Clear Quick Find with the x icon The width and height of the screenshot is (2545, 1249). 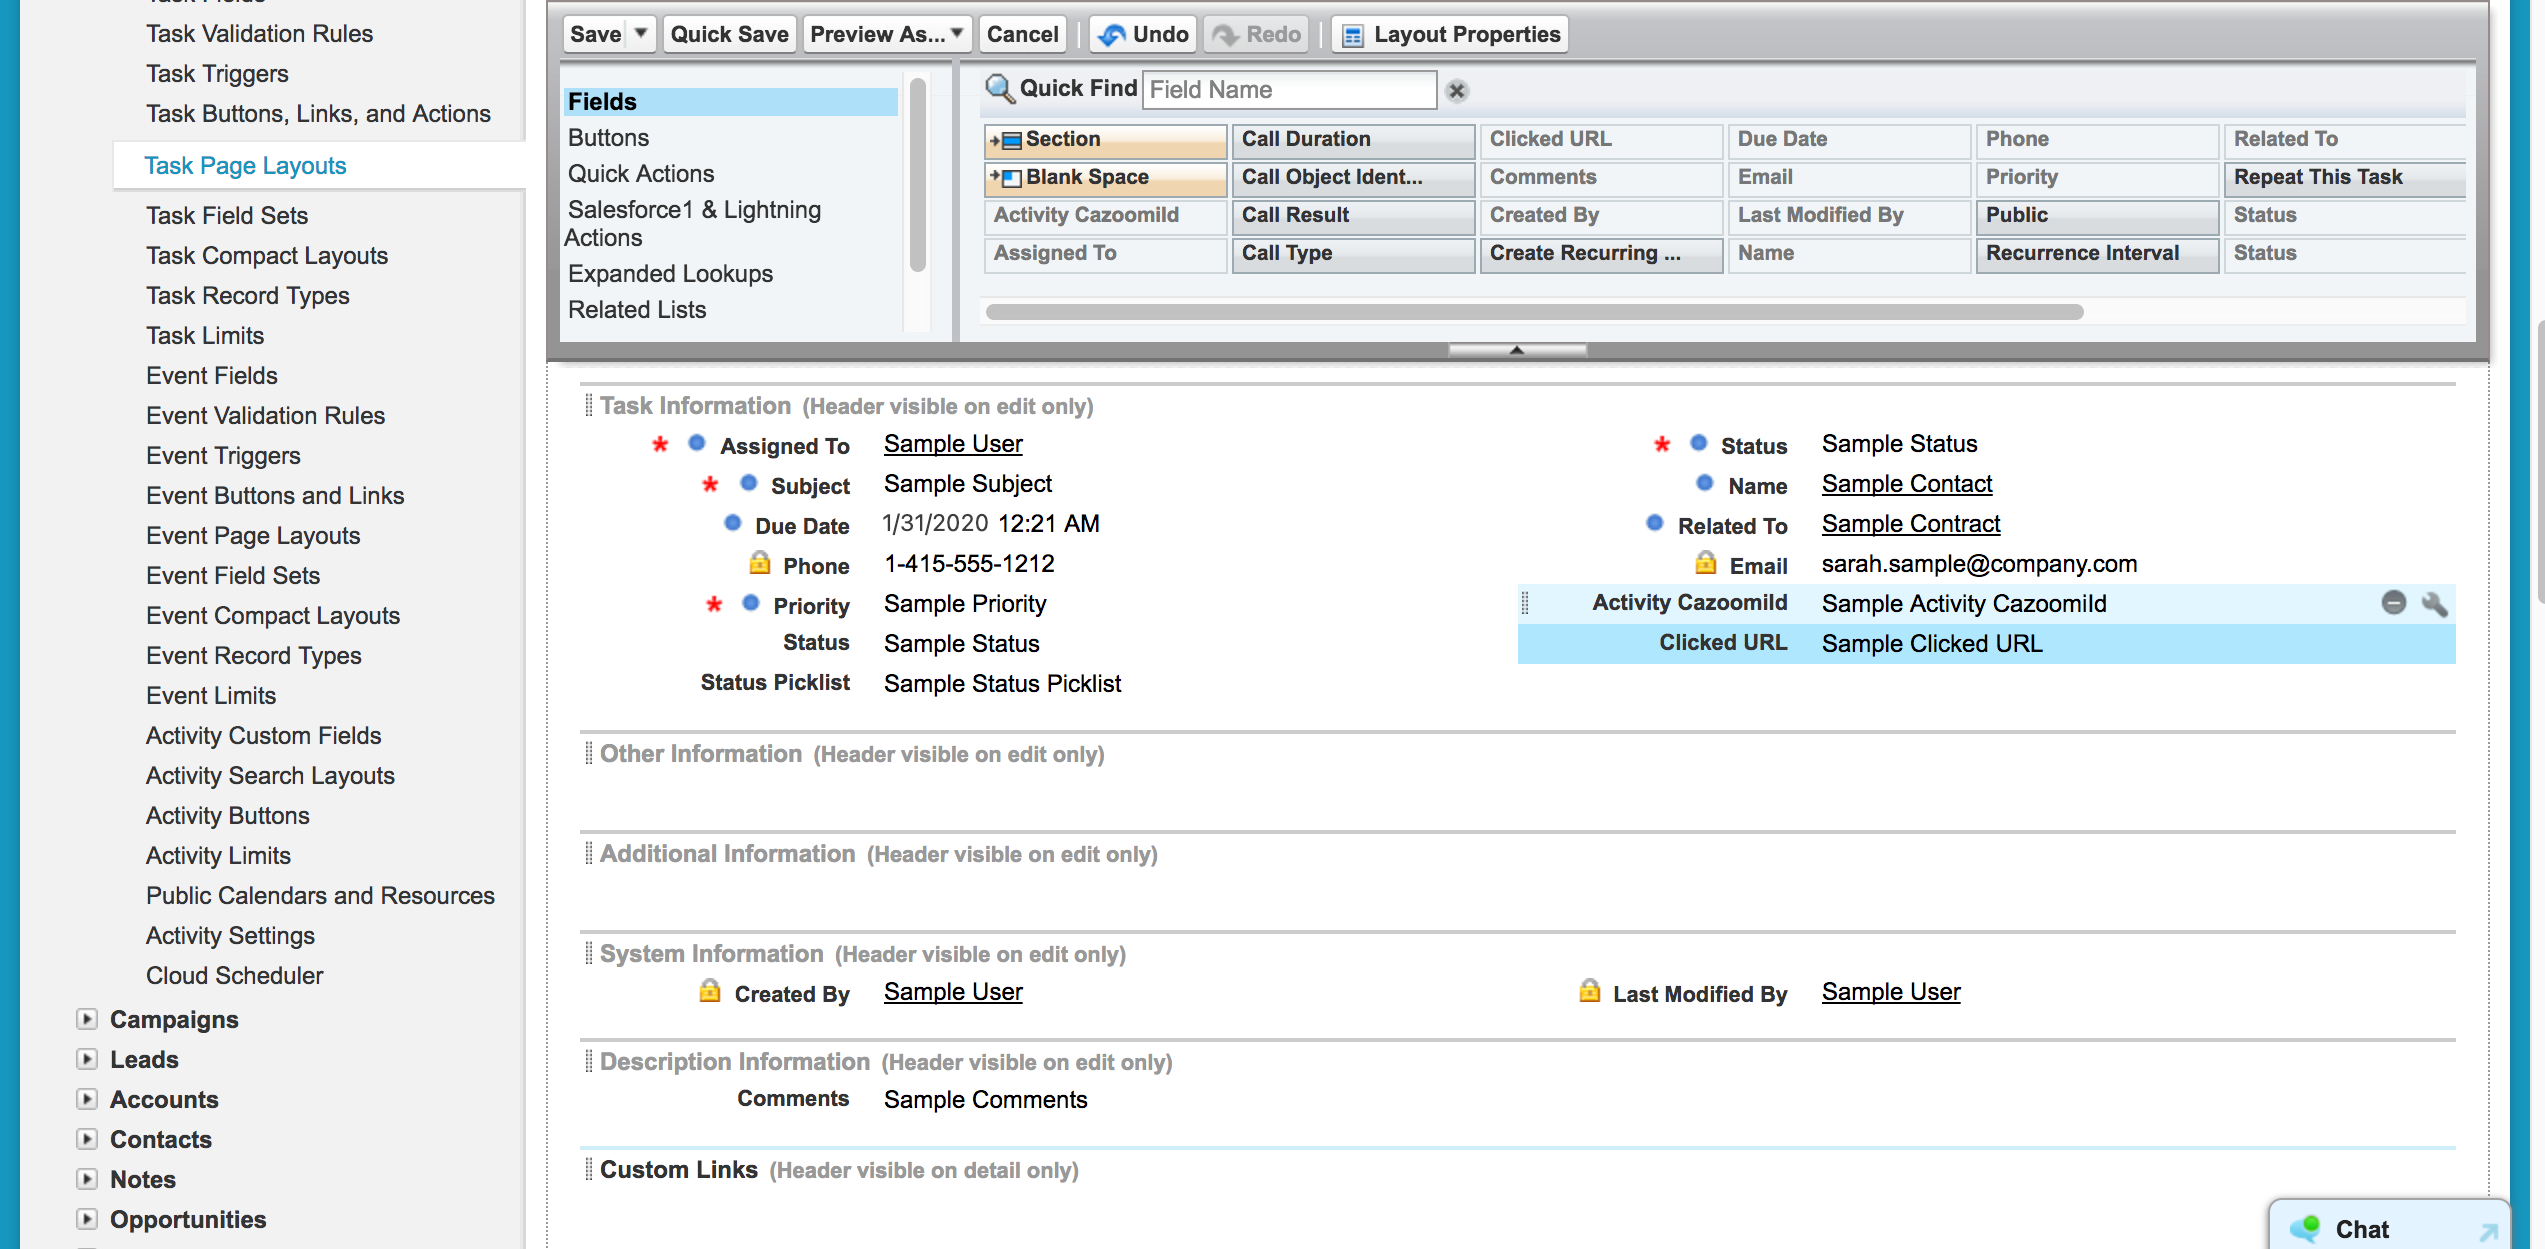tap(1457, 91)
